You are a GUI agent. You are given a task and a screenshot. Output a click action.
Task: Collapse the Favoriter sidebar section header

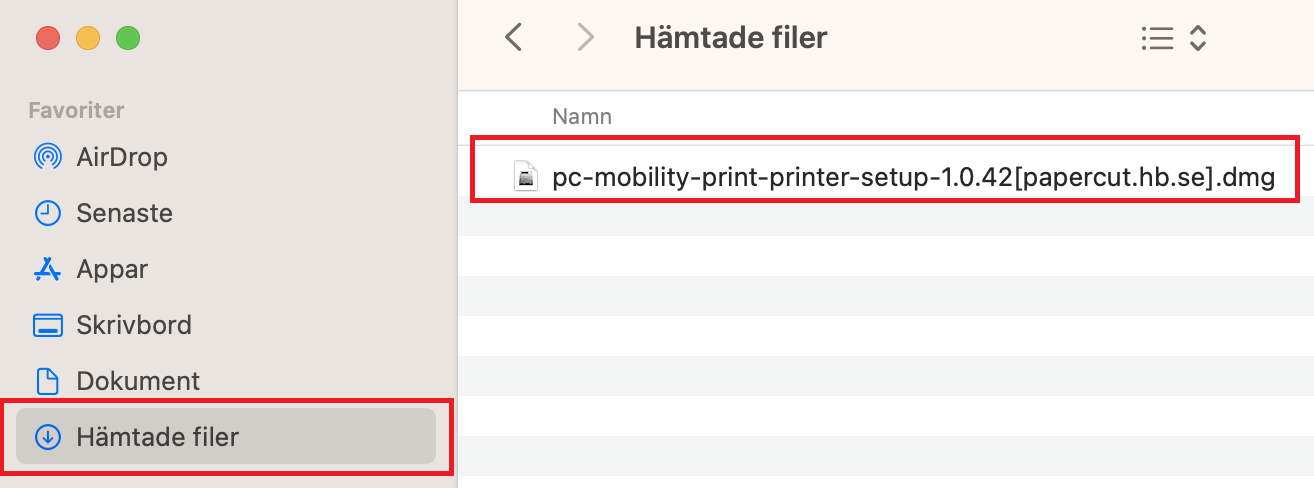click(x=76, y=110)
